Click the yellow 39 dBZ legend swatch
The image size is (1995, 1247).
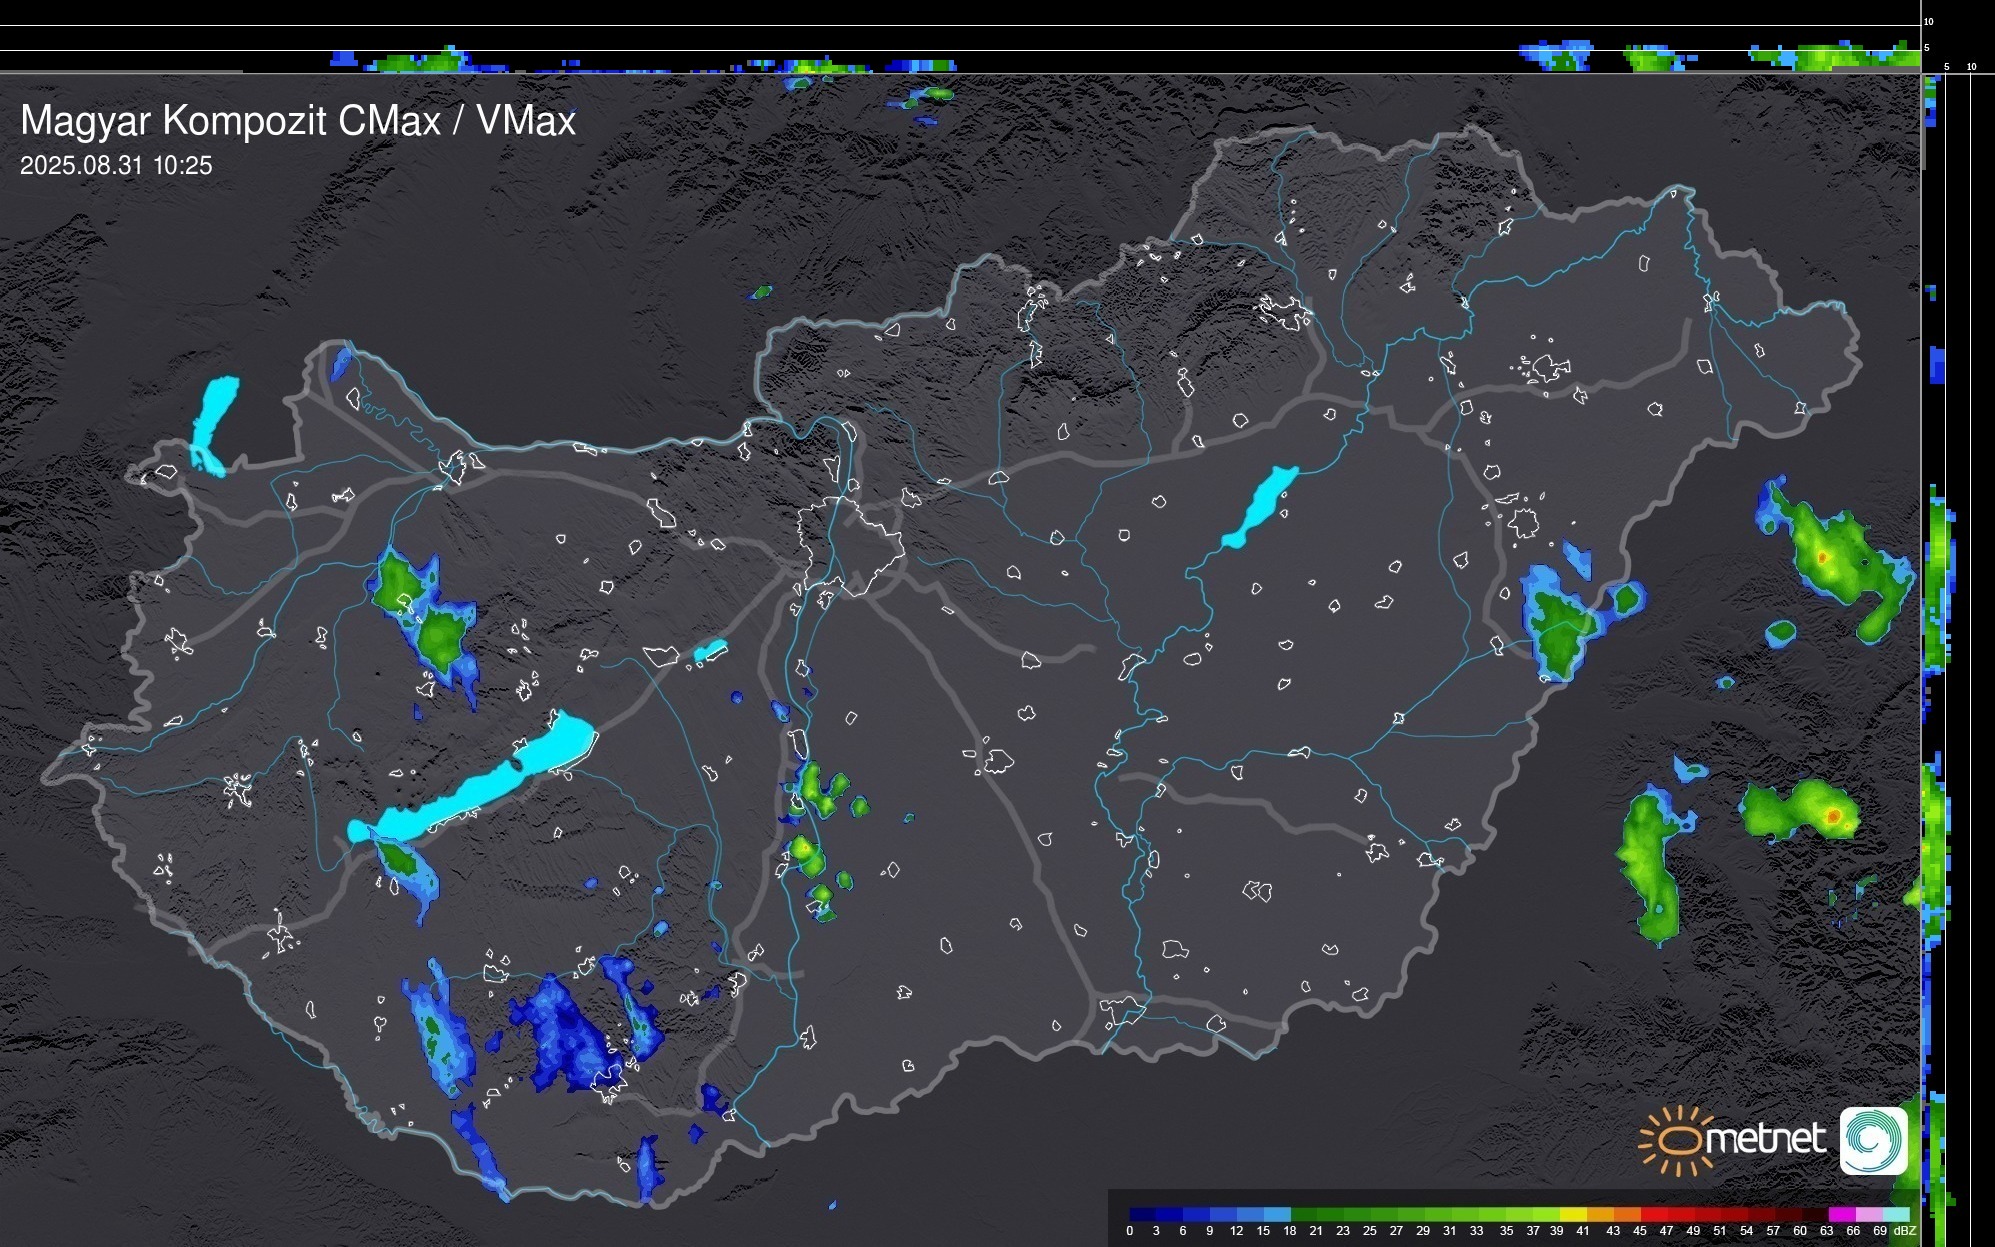point(1572,1214)
